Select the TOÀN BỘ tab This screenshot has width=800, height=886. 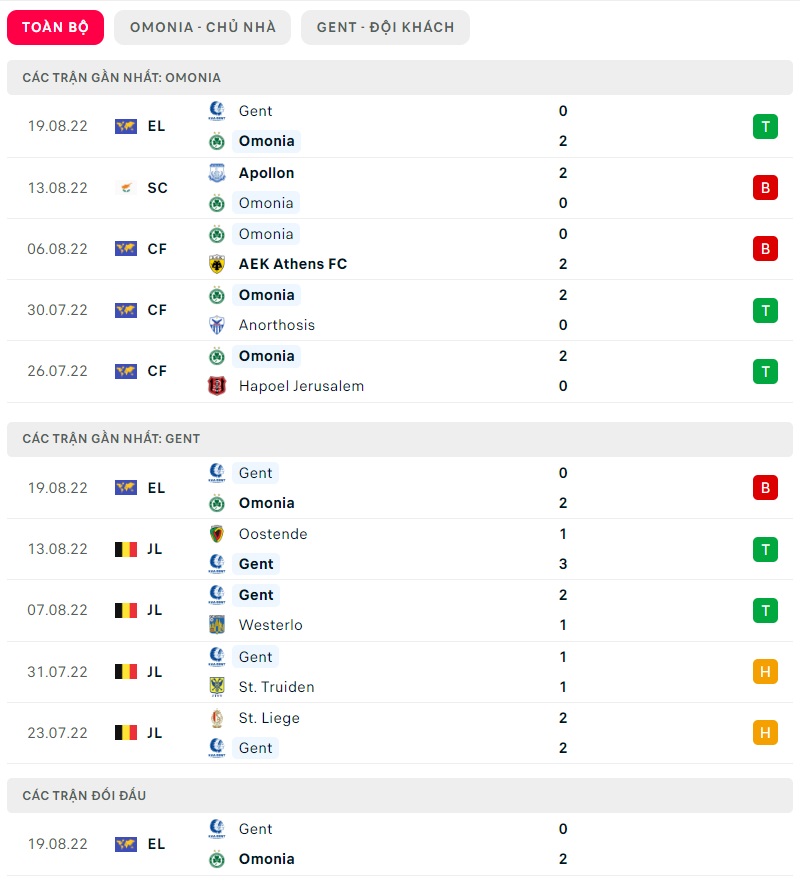click(x=55, y=27)
